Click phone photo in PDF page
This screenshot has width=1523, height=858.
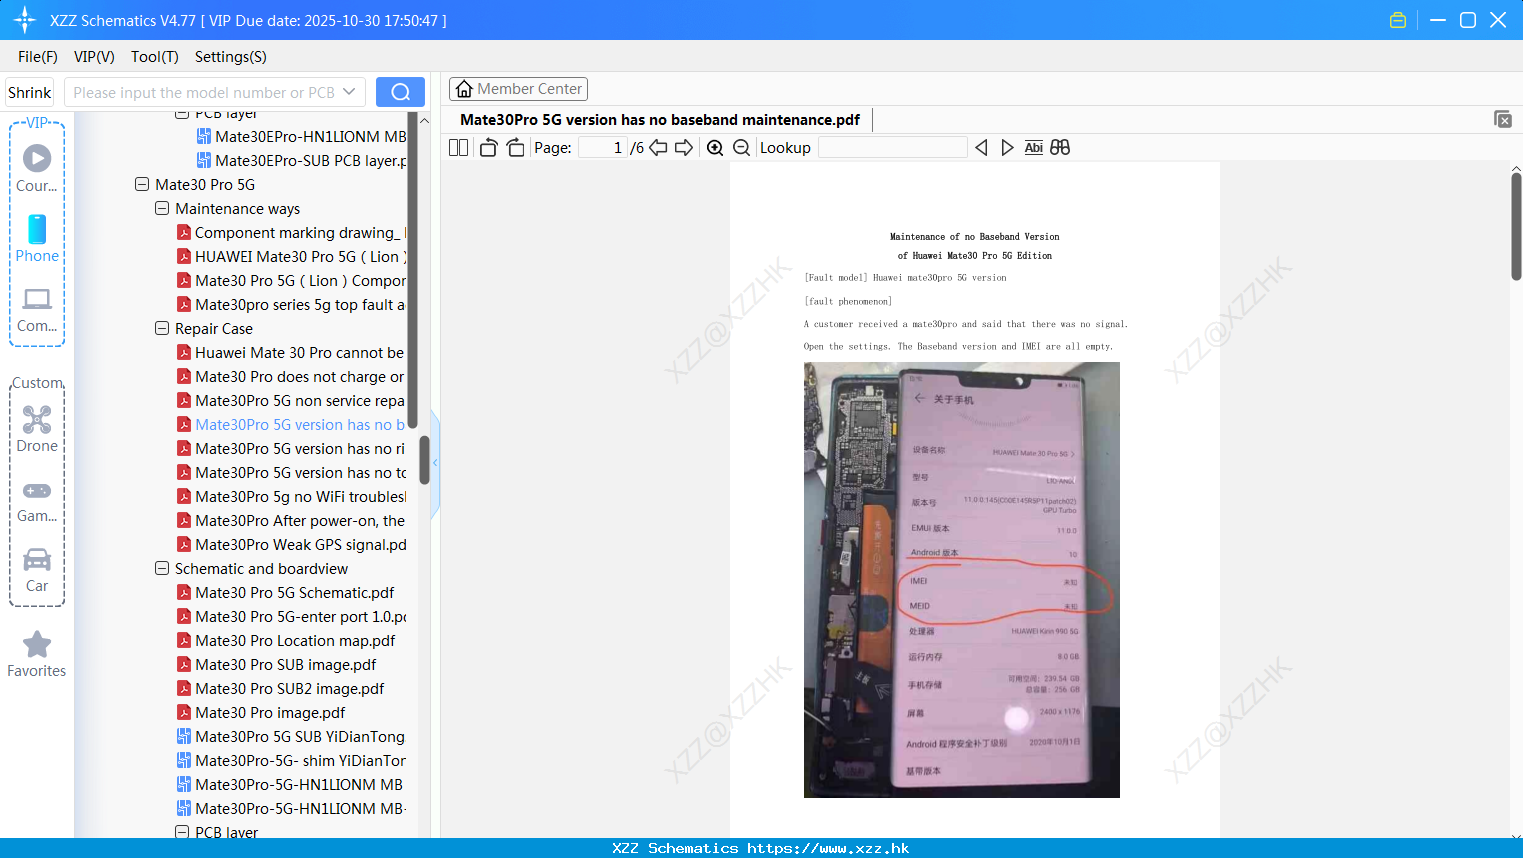pos(961,579)
